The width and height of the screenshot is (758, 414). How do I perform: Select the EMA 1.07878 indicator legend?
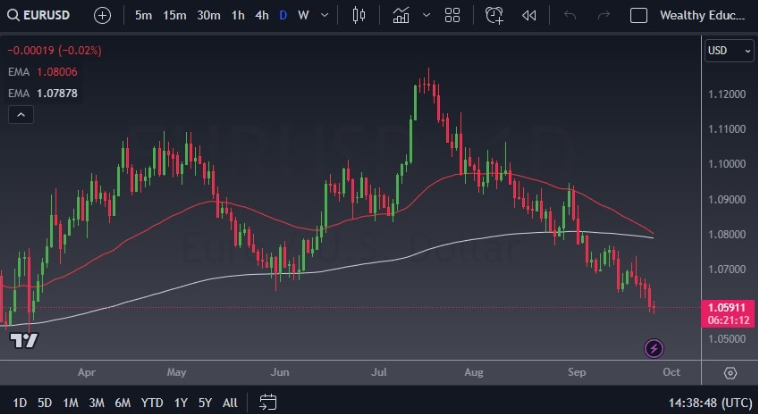(43, 93)
